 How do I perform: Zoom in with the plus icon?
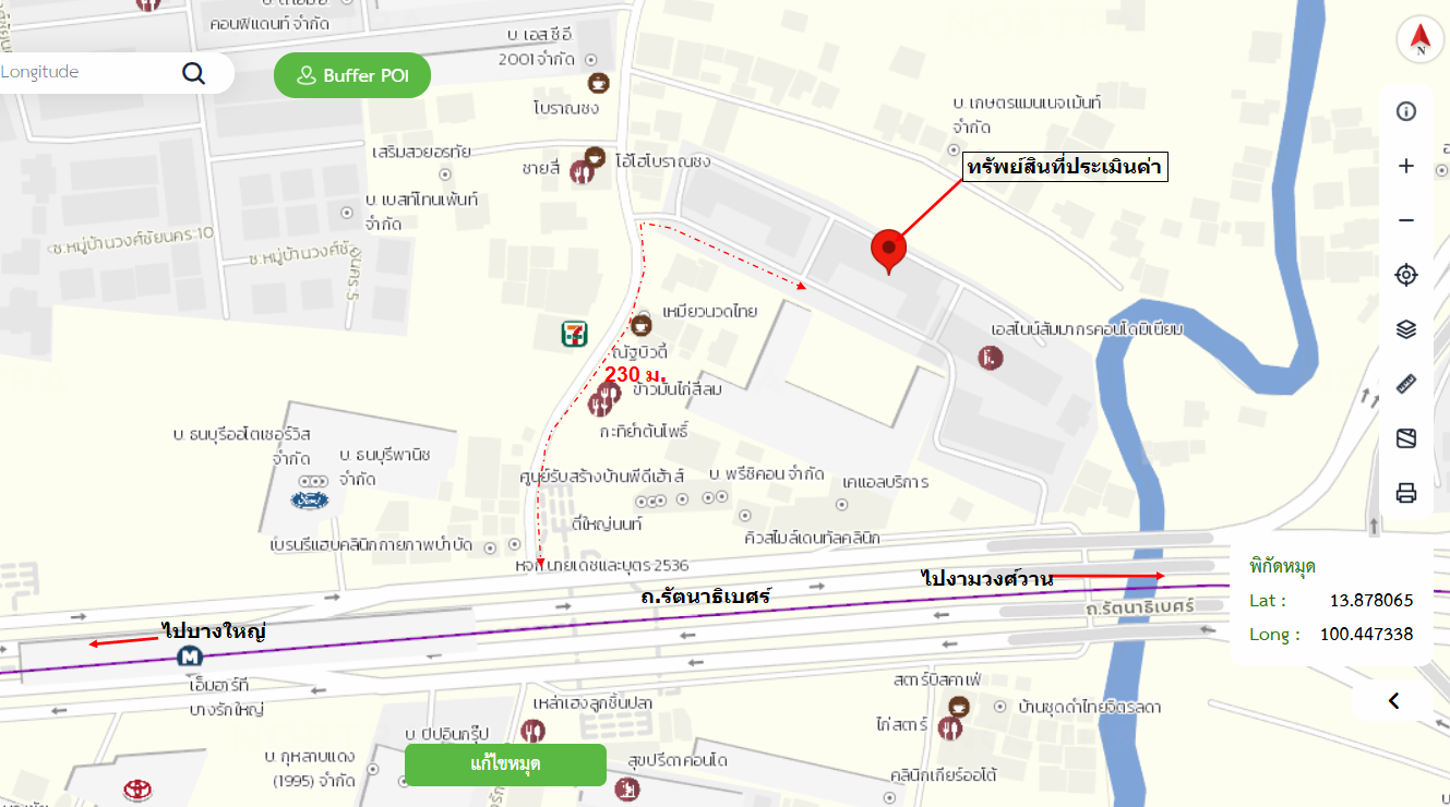(1406, 166)
